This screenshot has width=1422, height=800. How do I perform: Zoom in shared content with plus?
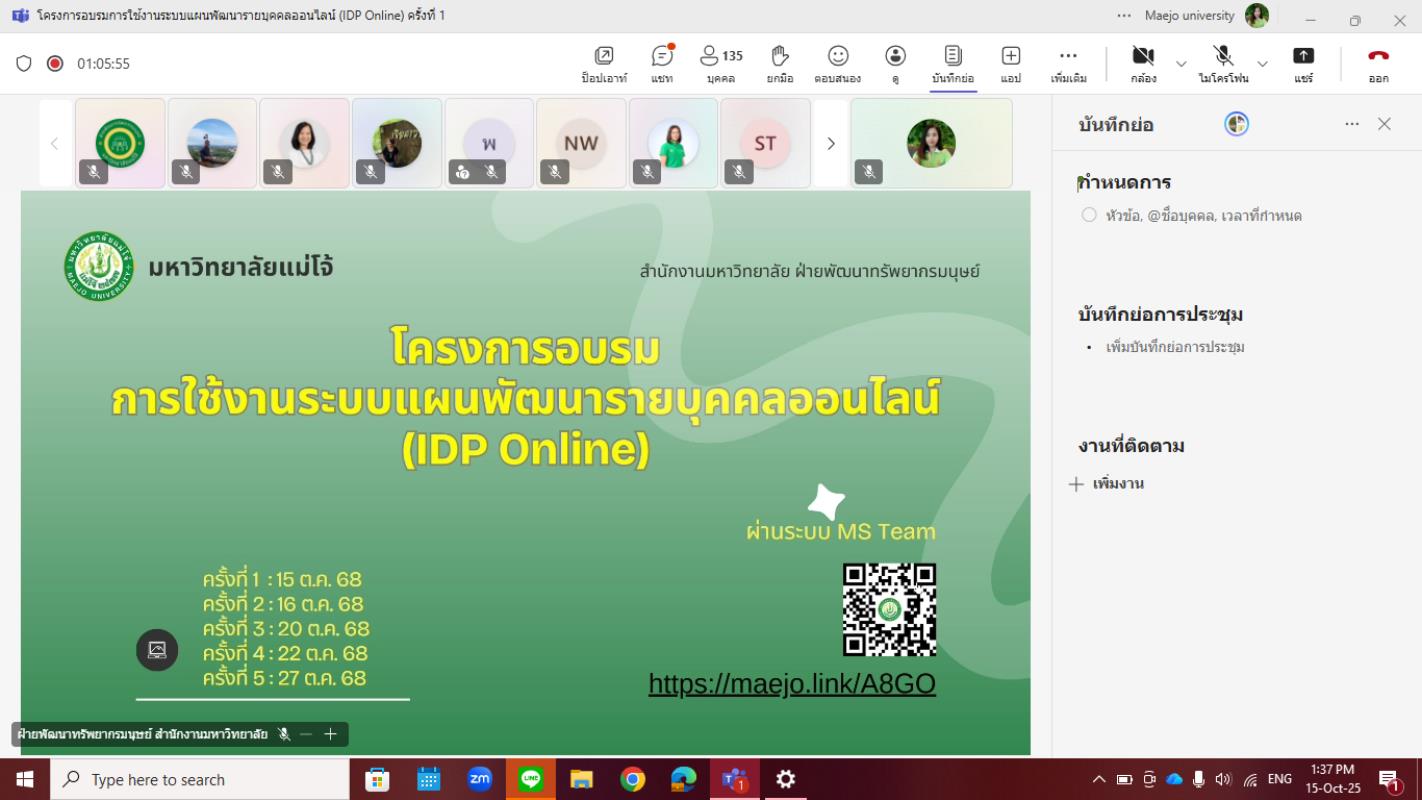(x=331, y=734)
